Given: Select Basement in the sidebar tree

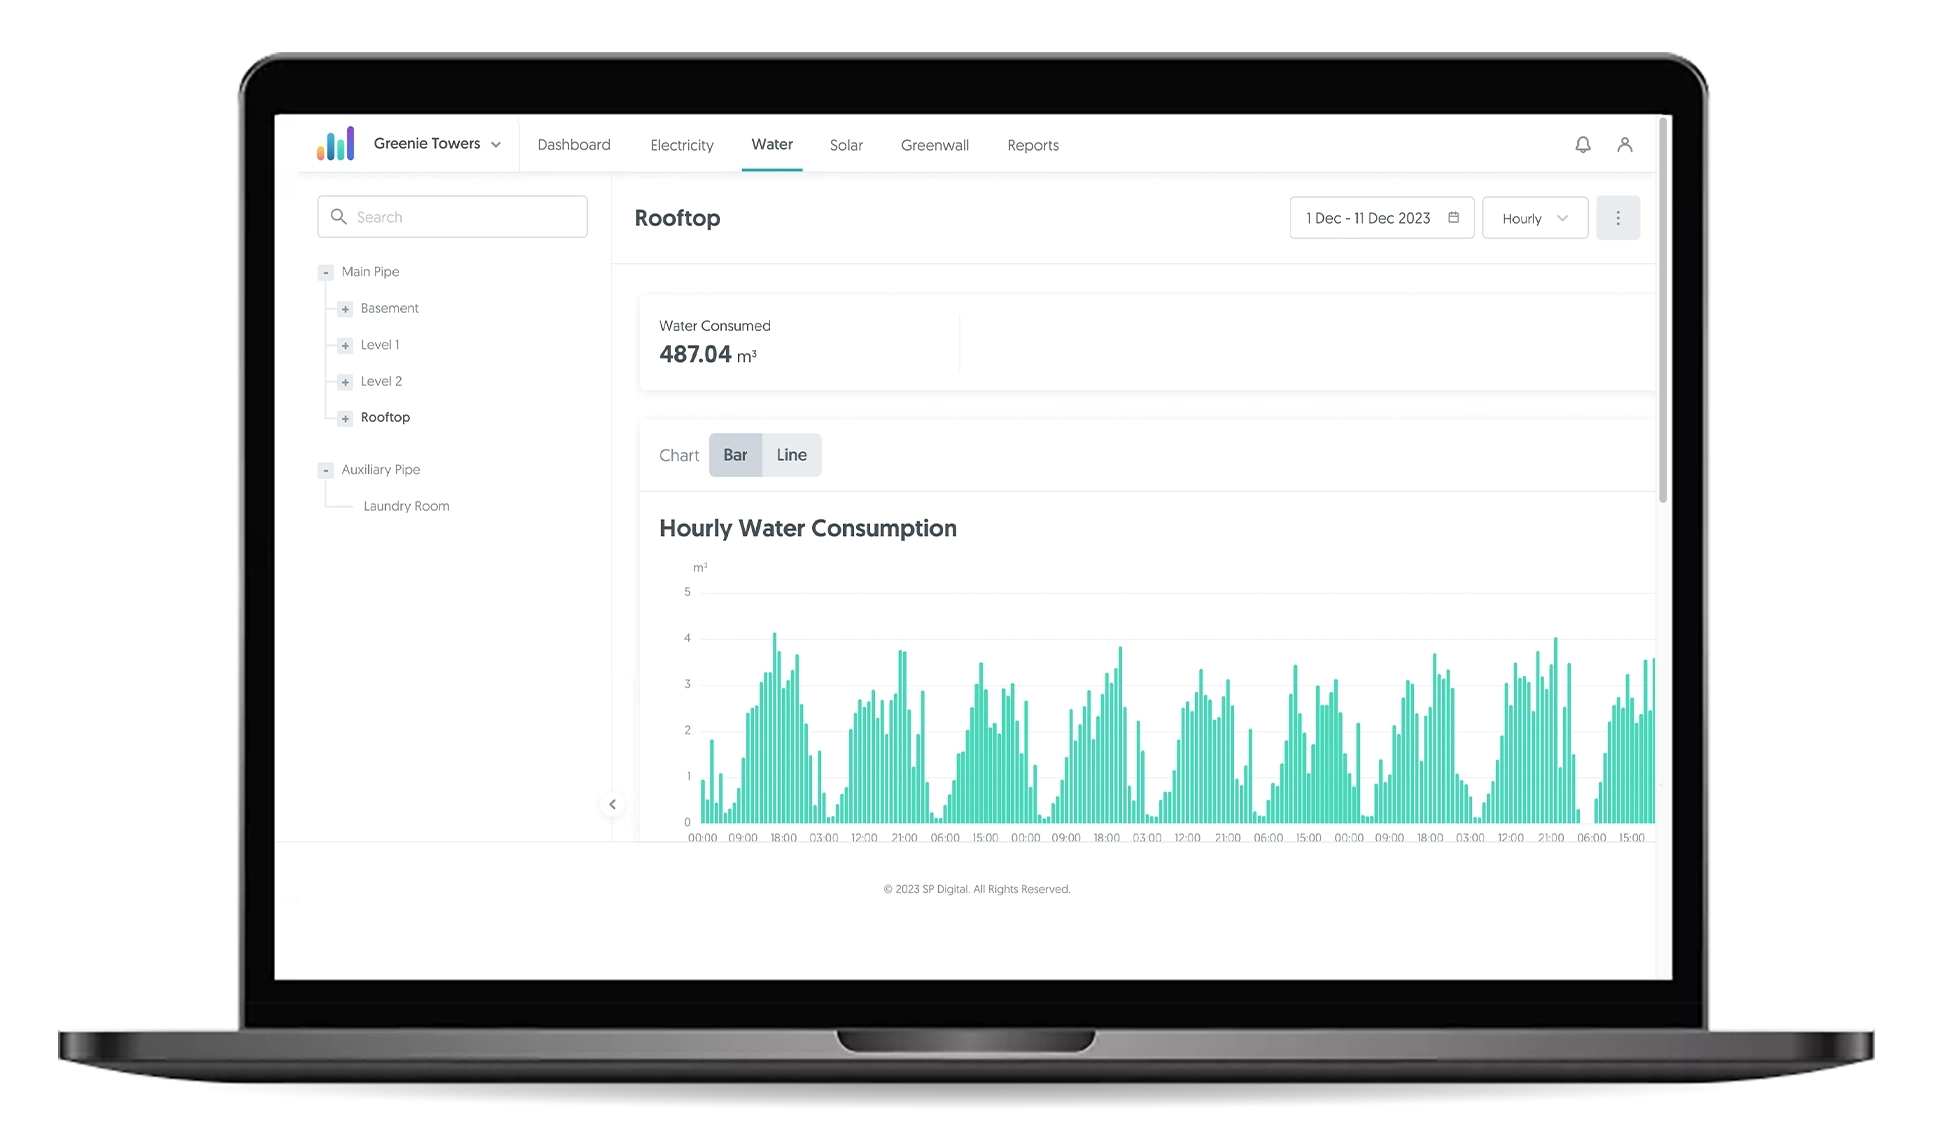Looking at the screenshot, I should click(x=390, y=308).
